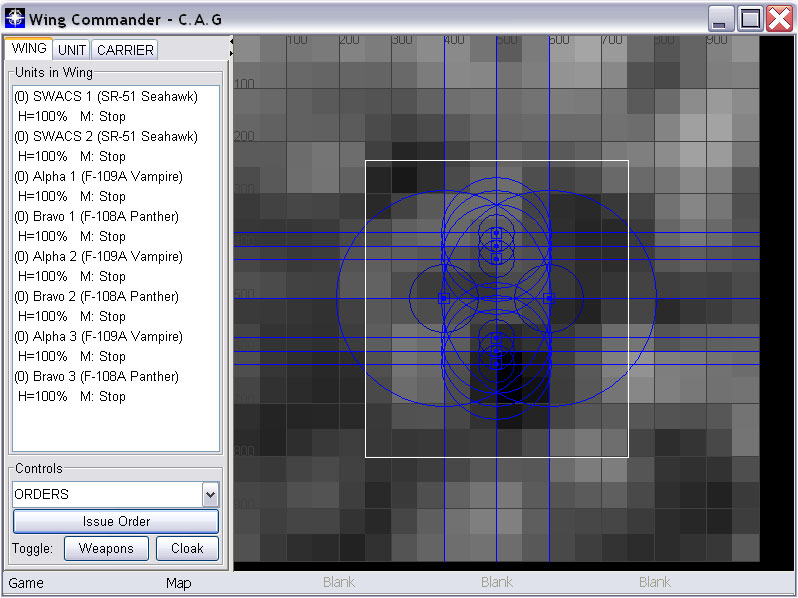Click the top unit marker of the lower trio
This screenshot has width=798, height=598.
(496, 338)
